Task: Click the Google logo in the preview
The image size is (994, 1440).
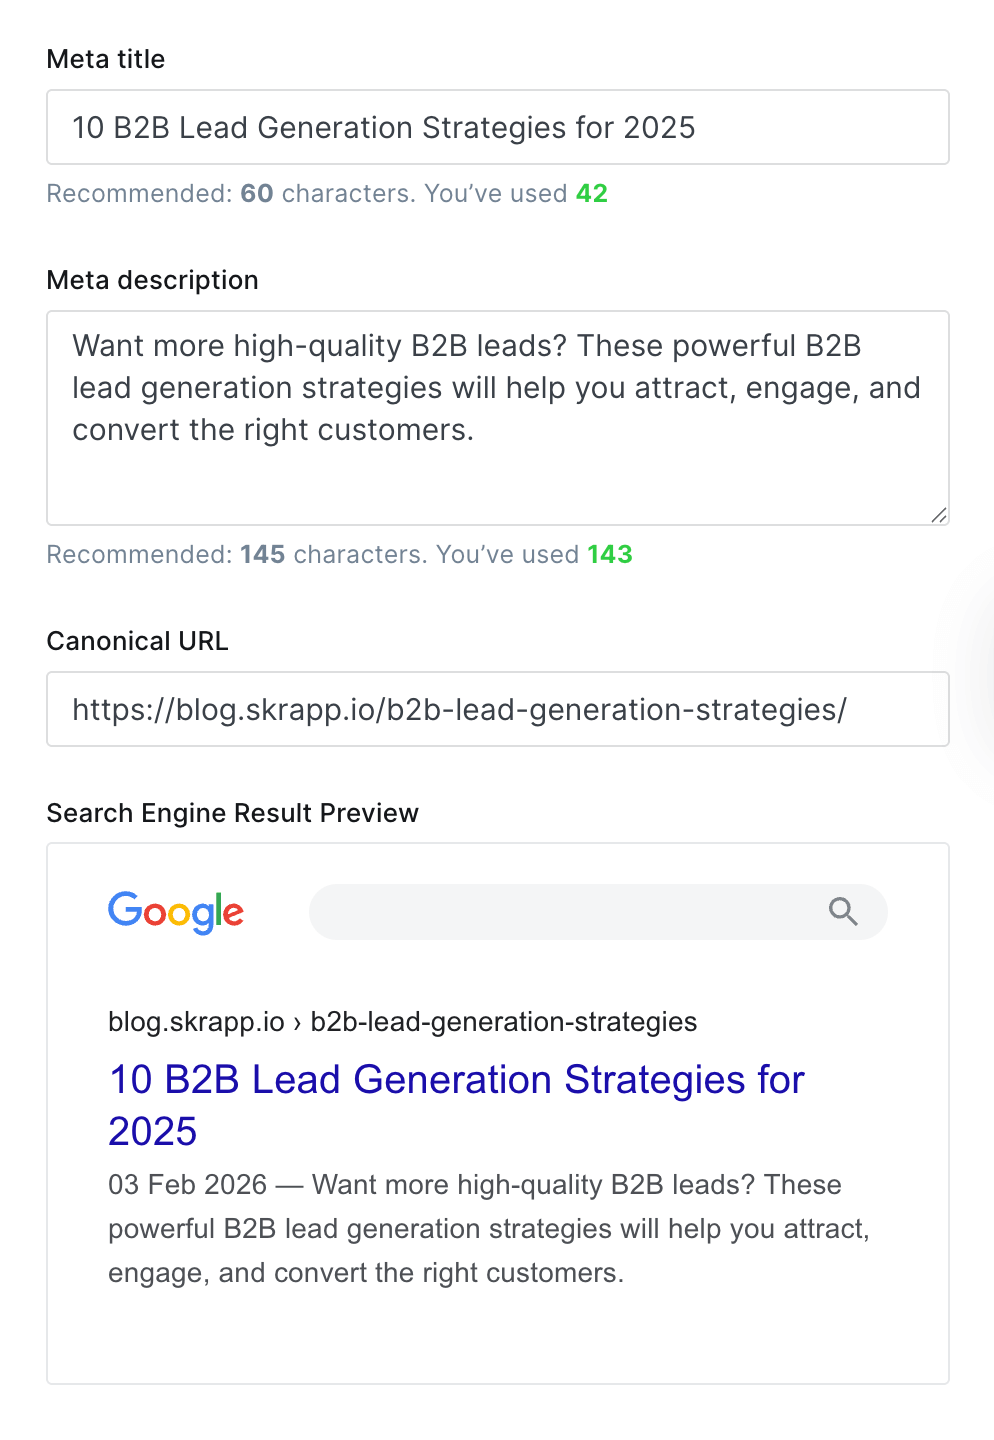Action: [x=175, y=912]
